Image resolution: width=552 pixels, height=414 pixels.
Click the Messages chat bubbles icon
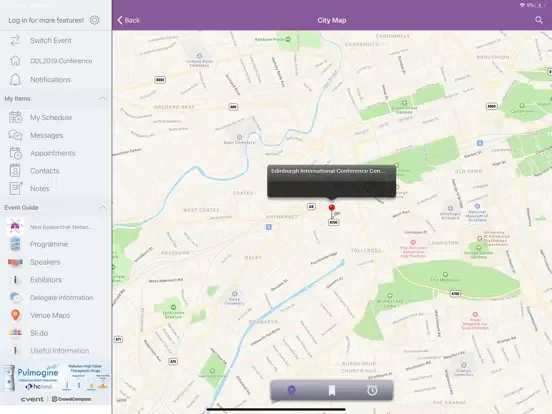coord(15,135)
